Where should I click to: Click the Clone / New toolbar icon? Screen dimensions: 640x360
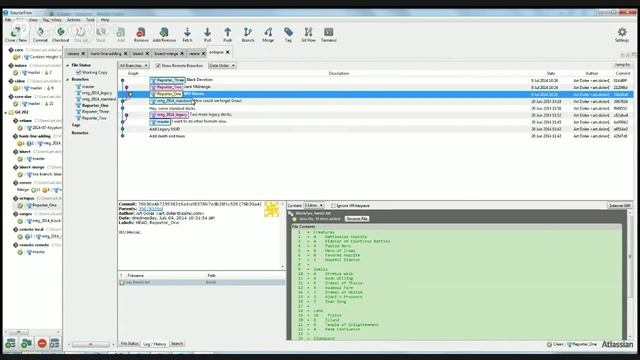click(x=16, y=34)
